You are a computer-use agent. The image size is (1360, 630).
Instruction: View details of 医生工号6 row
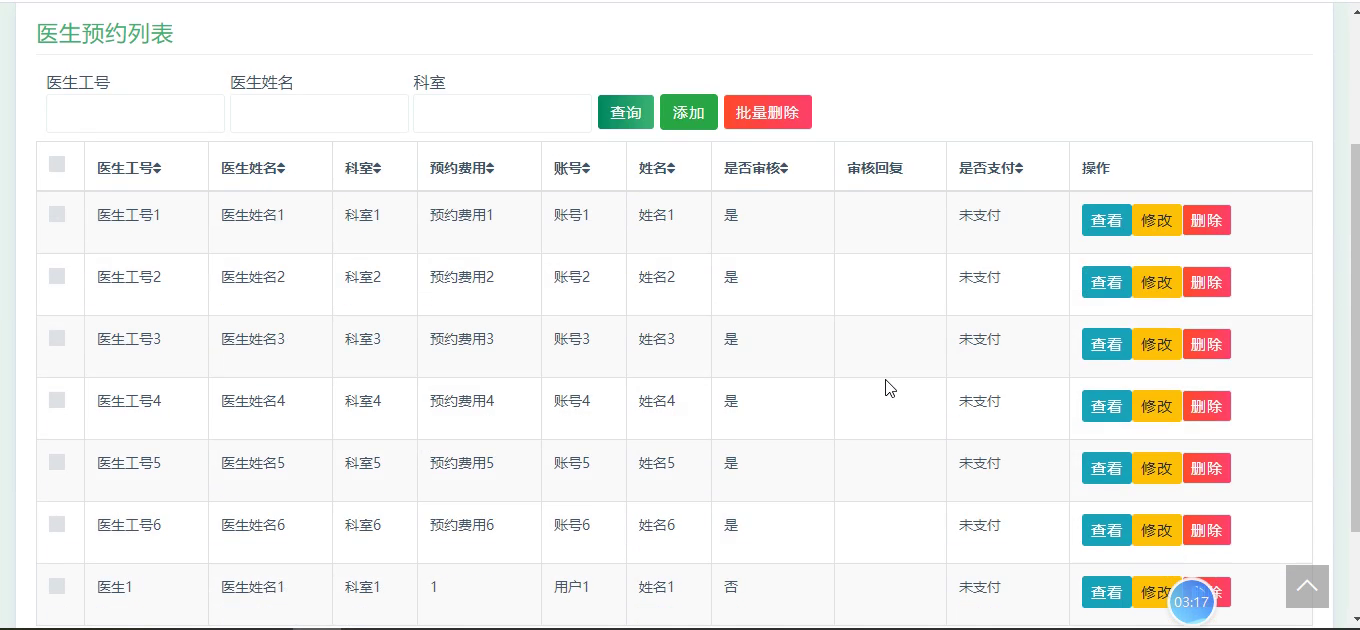1106,530
